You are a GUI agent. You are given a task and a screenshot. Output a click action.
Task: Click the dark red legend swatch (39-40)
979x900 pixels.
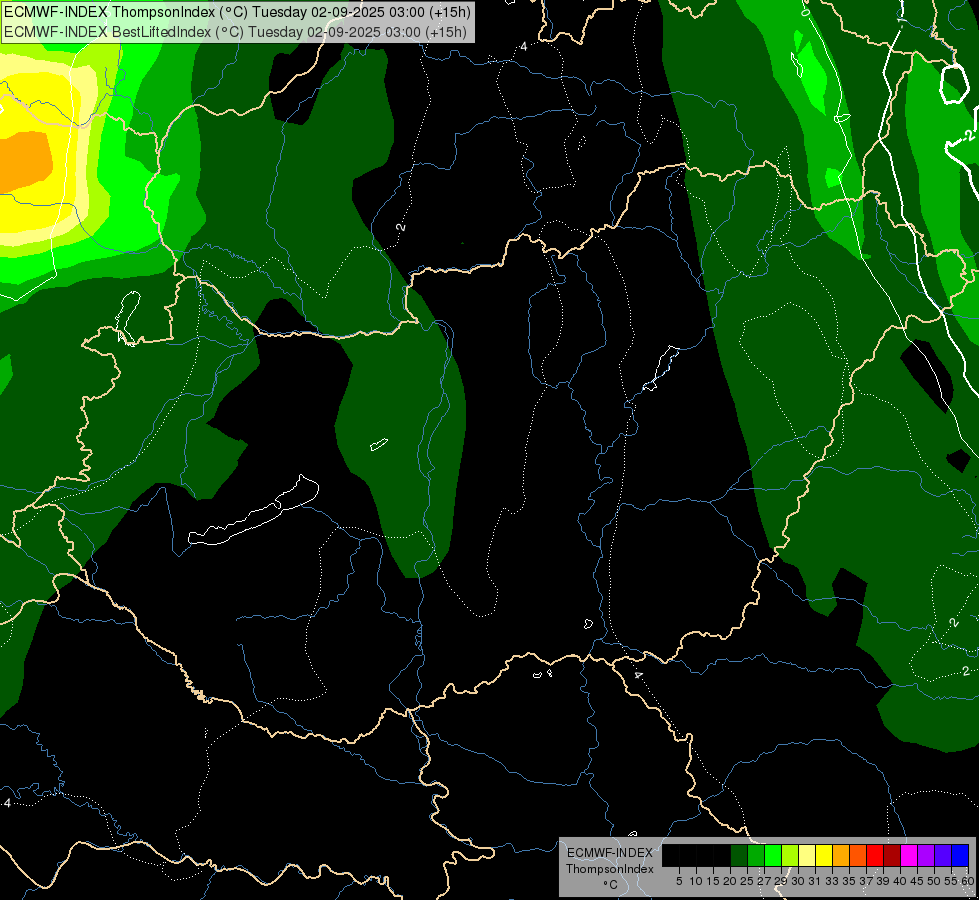click(892, 855)
